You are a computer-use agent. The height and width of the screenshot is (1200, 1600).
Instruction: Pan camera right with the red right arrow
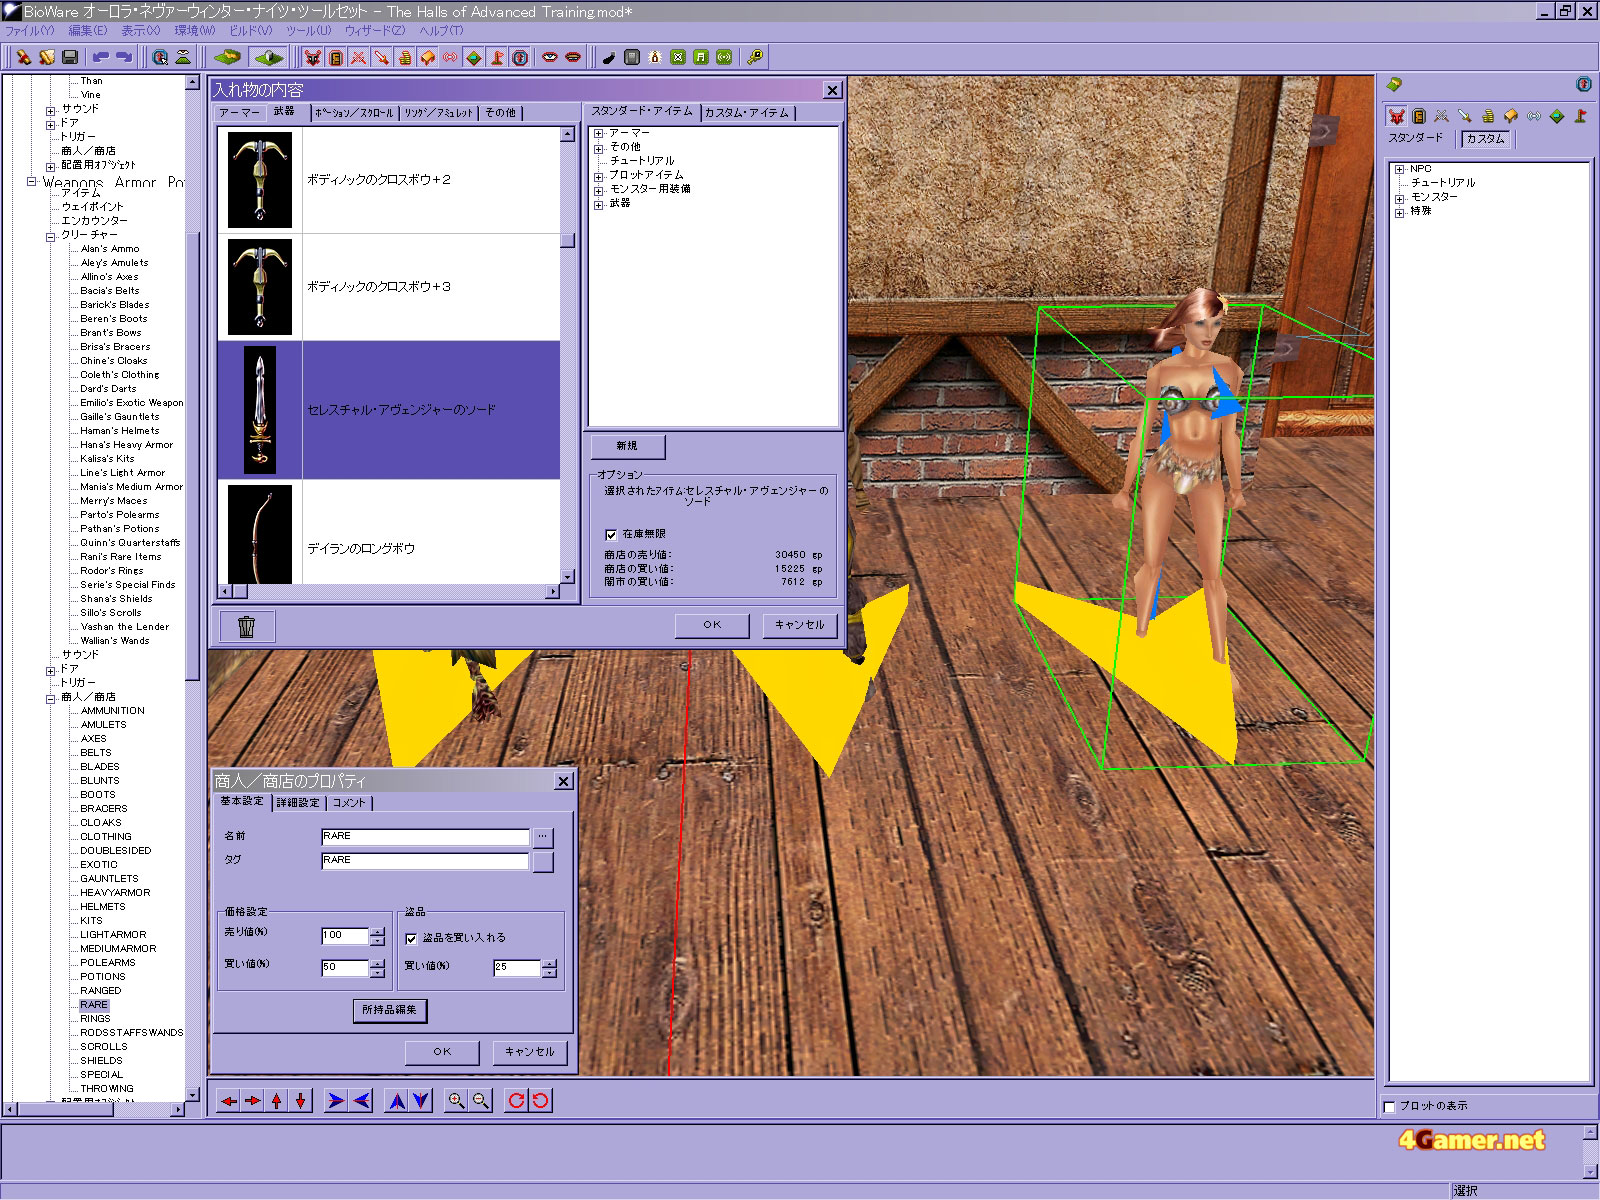tap(253, 1101)
